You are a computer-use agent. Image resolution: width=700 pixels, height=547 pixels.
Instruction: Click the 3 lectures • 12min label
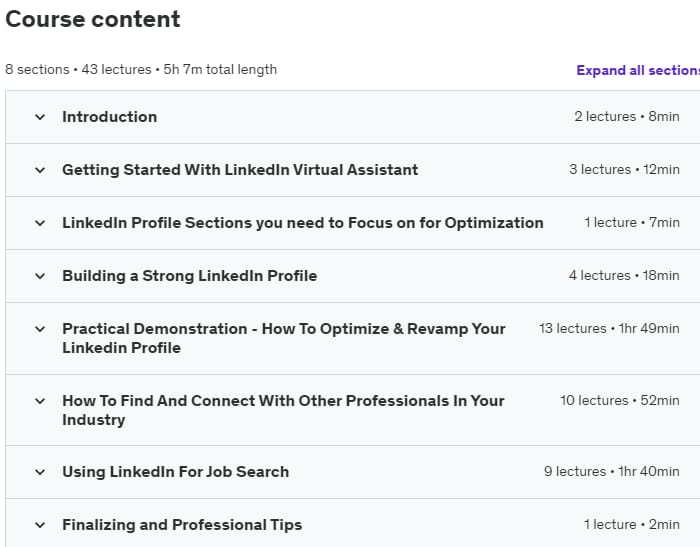(x=624, y=170)
